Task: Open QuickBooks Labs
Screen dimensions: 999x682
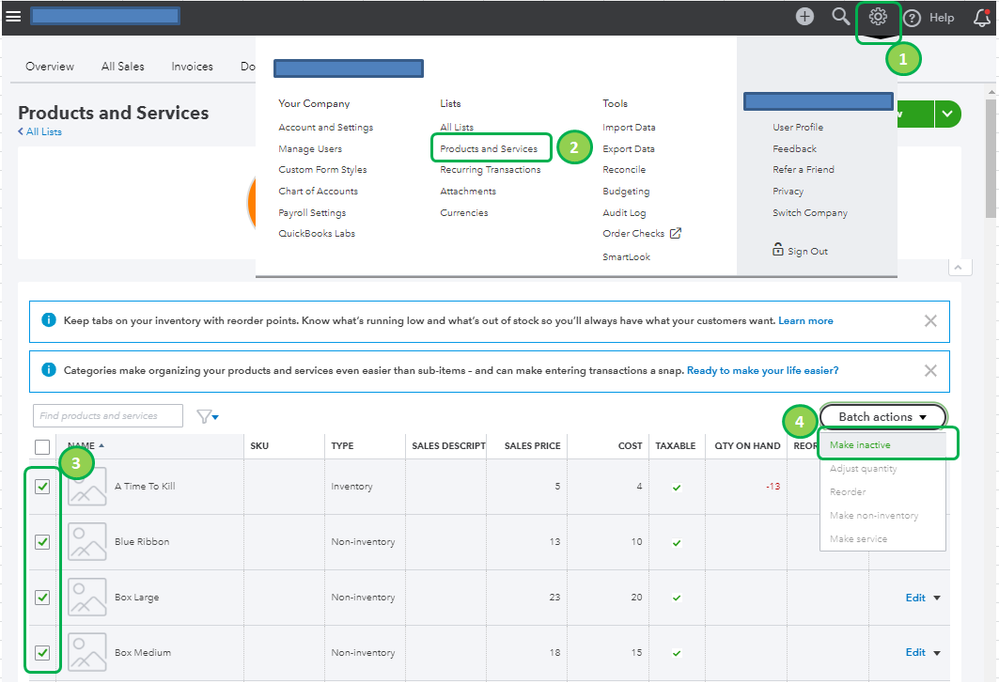Action: (317, 233)
